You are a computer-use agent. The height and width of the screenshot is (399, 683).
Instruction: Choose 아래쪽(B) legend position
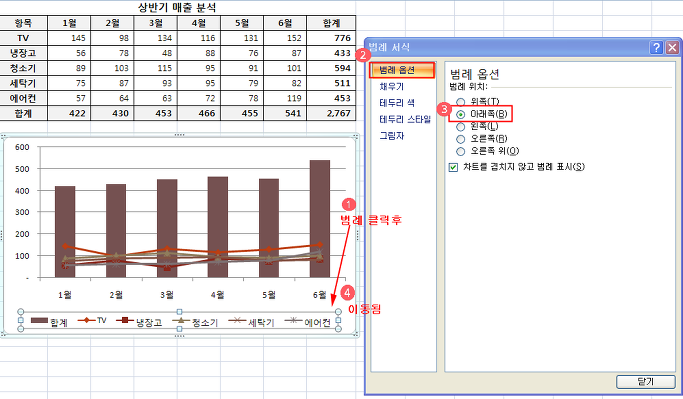point(460,114)
